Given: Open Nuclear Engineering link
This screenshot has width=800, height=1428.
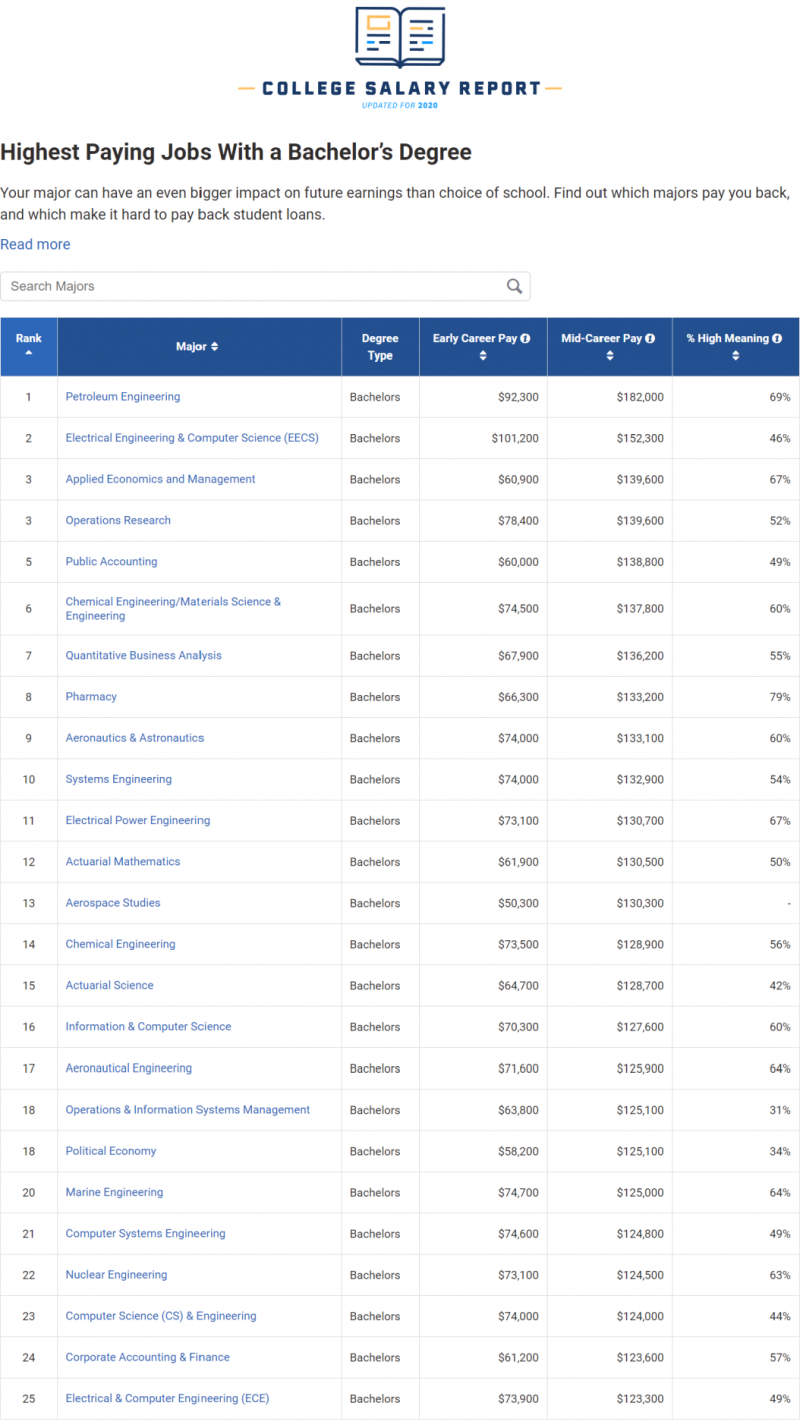Looking at the screenshot, I should point(116,1275).
